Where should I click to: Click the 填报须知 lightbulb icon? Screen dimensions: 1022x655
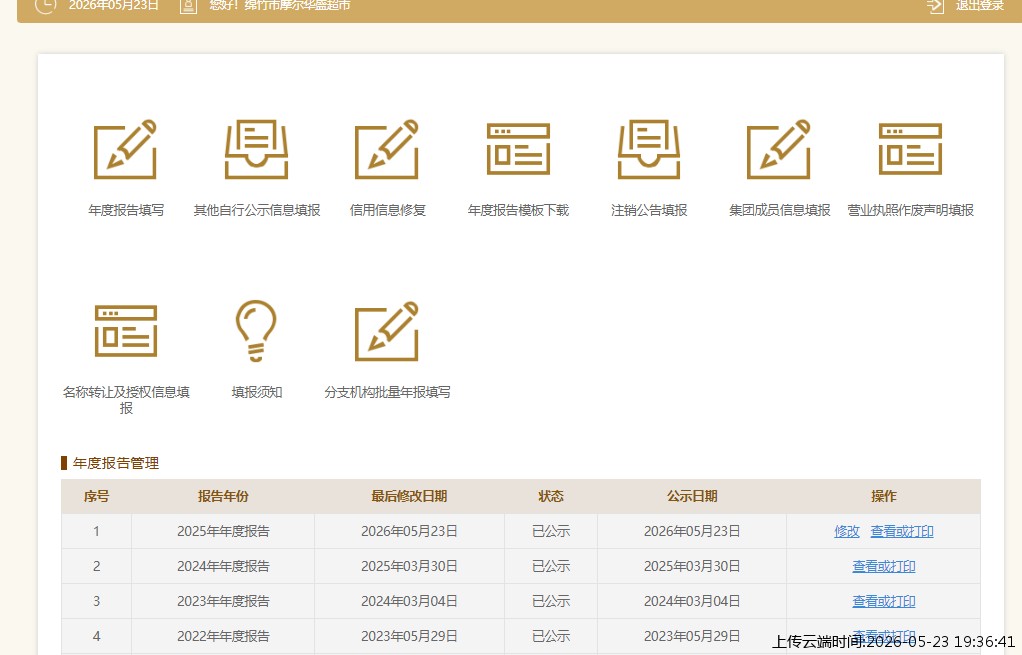click(x=256, y=330)
